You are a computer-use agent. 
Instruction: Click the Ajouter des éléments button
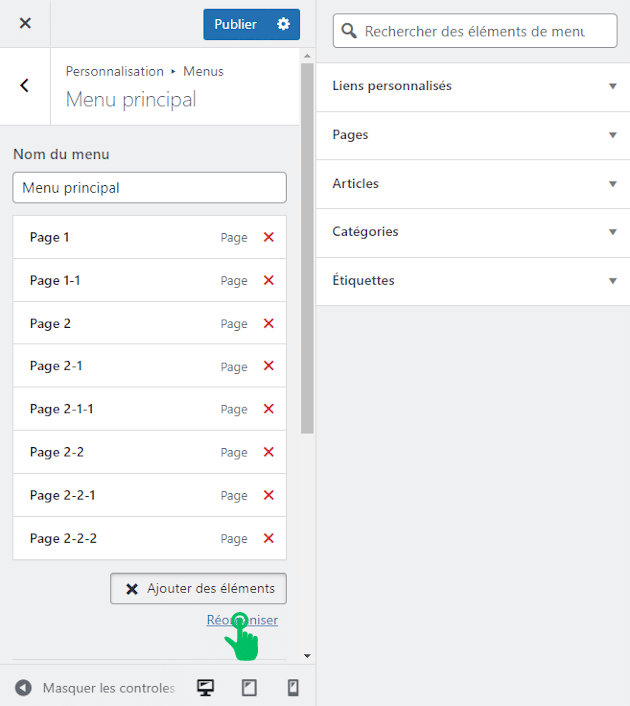(198, 589)
